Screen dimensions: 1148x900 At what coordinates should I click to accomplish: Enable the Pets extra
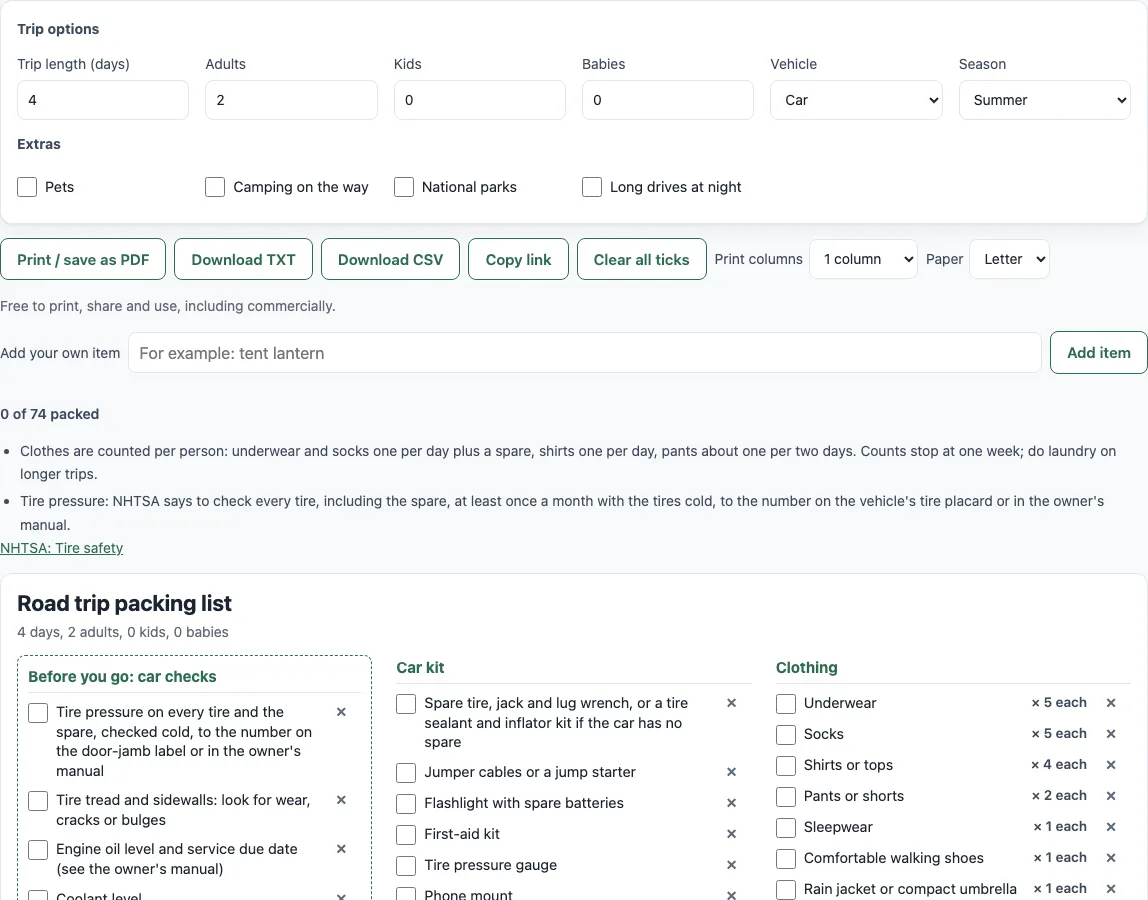tap(27, 187)
